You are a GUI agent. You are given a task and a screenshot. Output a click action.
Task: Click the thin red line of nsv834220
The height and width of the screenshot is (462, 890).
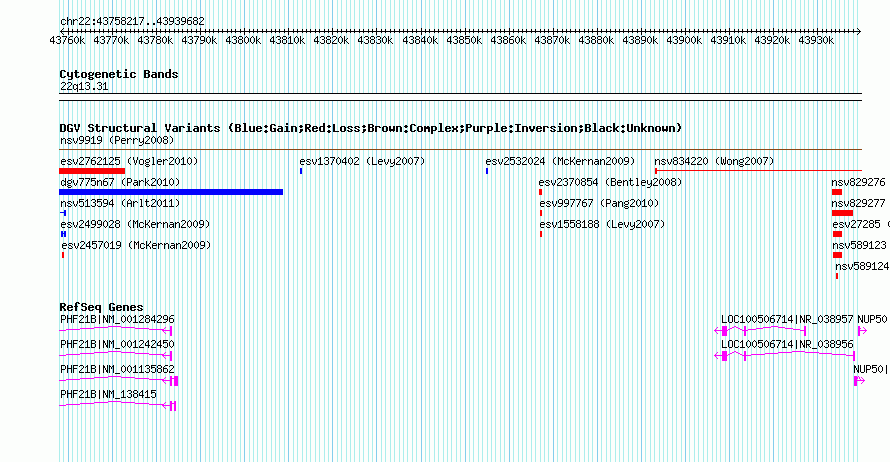point(758,170)
